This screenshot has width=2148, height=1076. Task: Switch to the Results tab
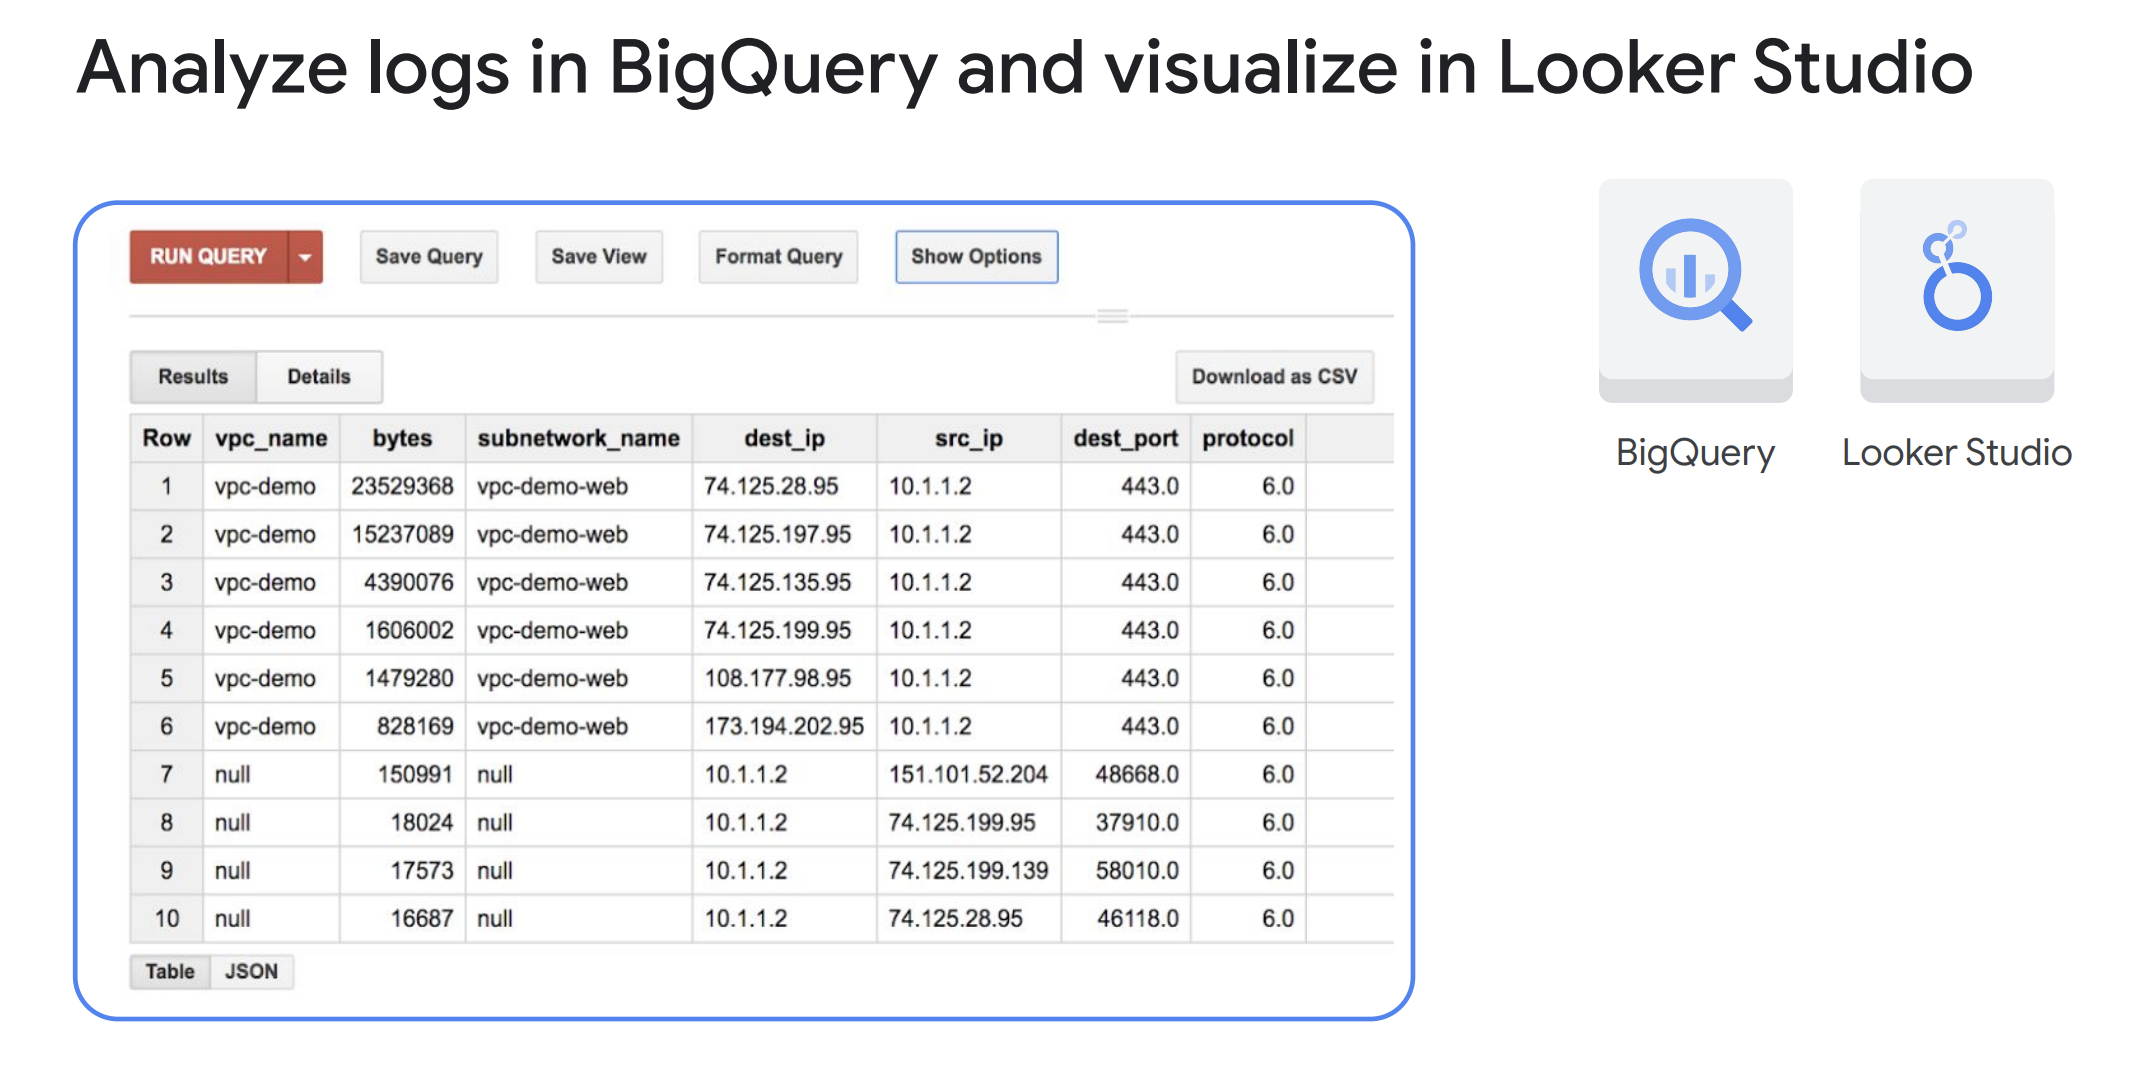193,377
